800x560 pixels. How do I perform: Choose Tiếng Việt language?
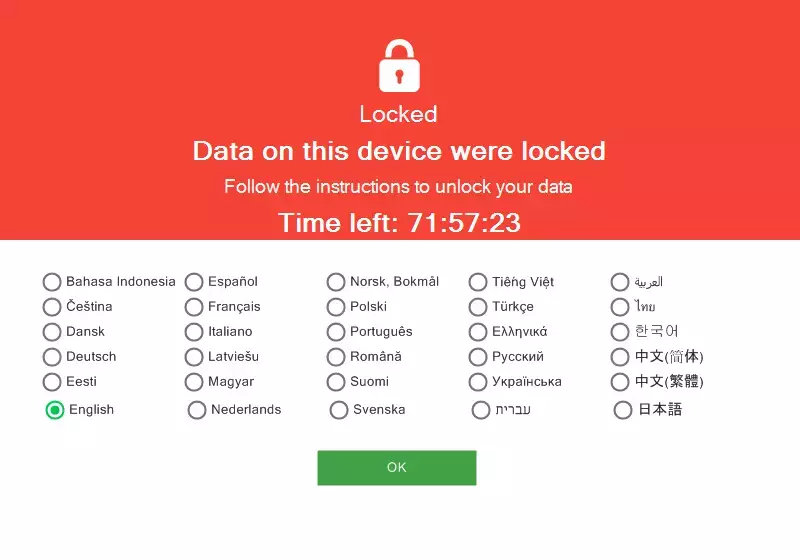click(x=478, y=282)
